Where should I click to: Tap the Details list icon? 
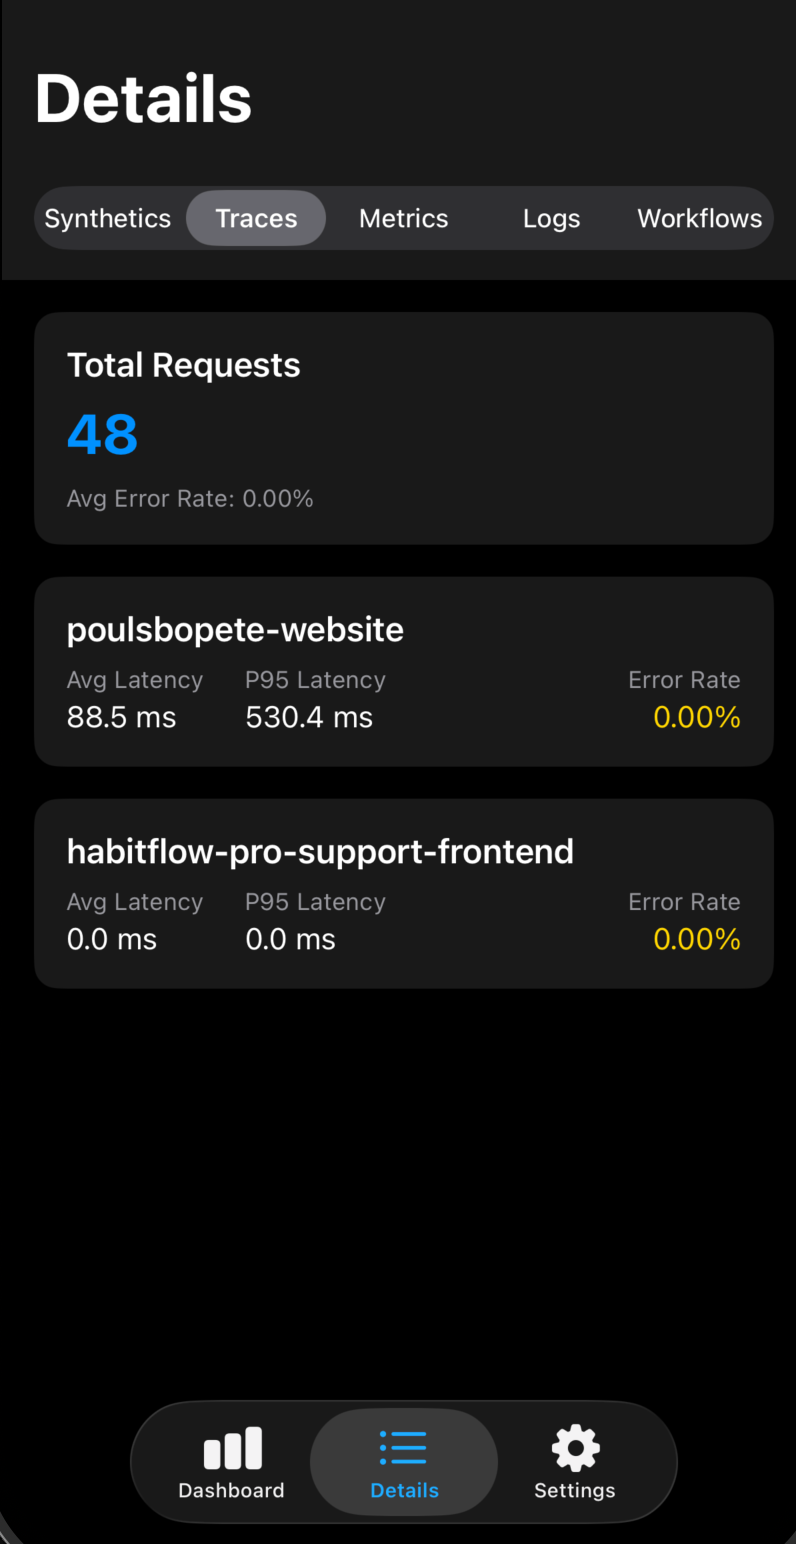coord(404,1448)
